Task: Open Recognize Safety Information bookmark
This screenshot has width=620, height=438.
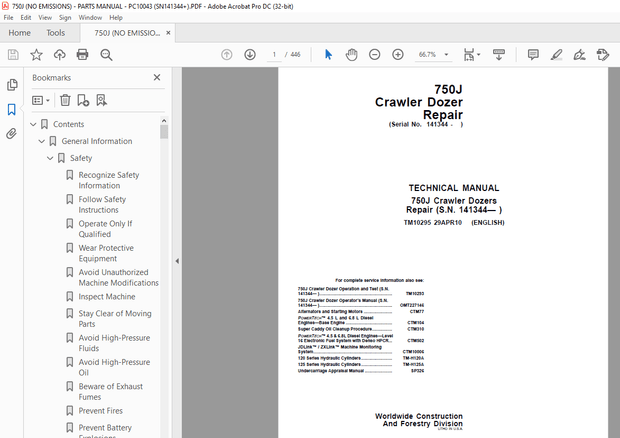Action: coord(109,180)
